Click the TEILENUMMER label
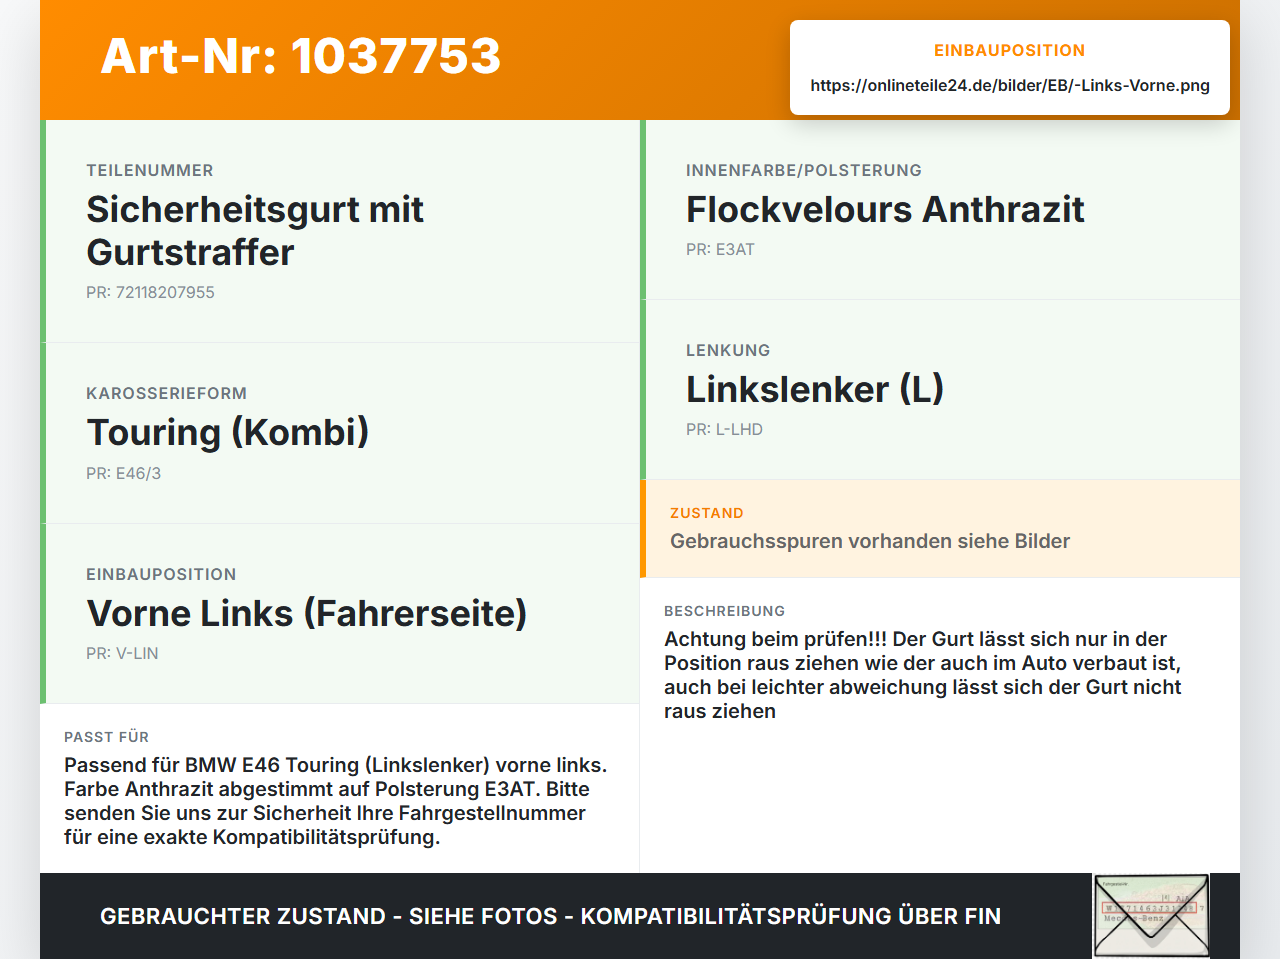Image resolution: width=1280 pixels, height=959 pixels. point(150,170)
